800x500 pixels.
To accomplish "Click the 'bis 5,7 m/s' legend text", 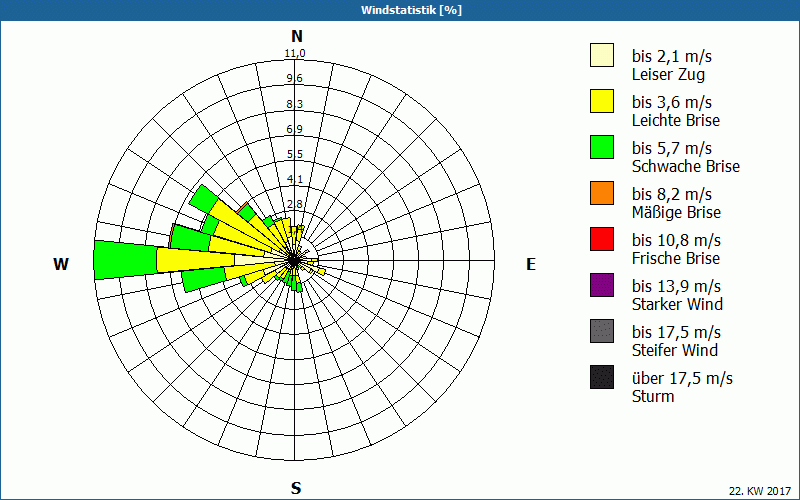I will pos(671,148).
